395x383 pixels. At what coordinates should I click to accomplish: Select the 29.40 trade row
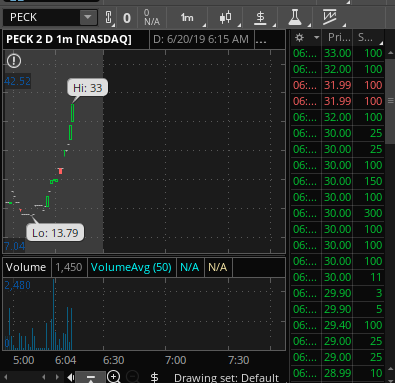pos(337,325)
